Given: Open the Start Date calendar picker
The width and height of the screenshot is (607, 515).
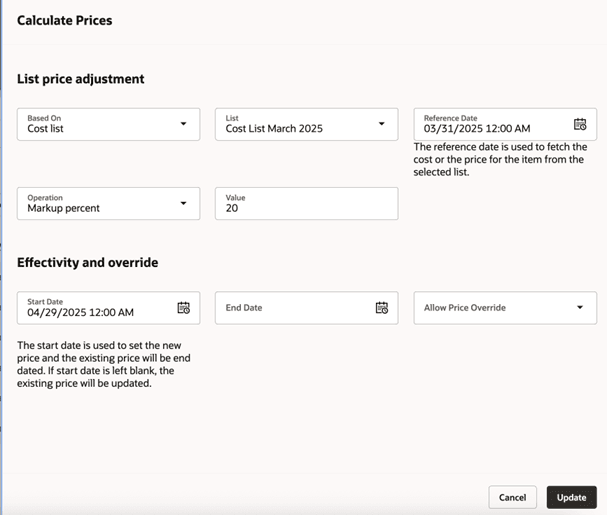Looking at the screenshot, I should coord(183,308).
